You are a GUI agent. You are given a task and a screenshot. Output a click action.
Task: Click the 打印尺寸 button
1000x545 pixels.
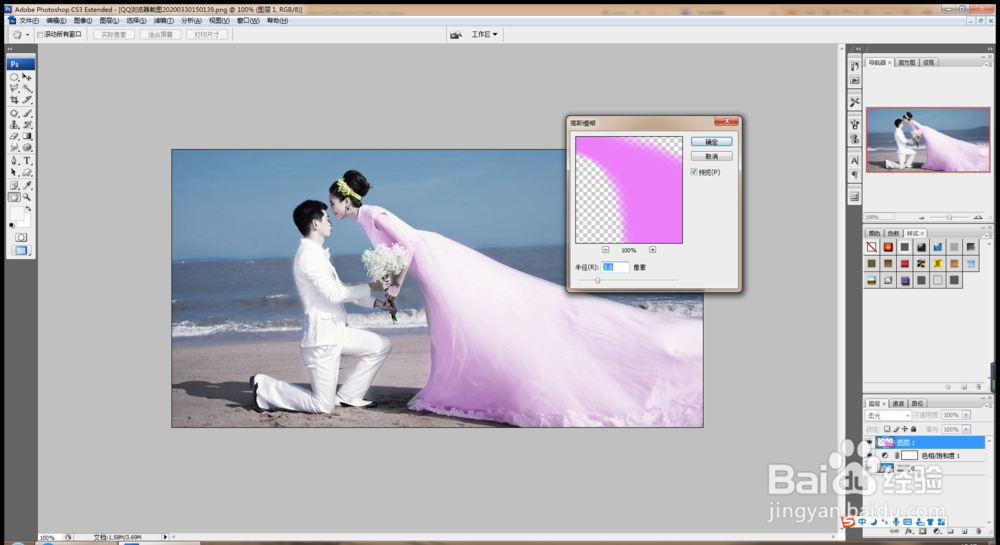(x=207, y=34)
